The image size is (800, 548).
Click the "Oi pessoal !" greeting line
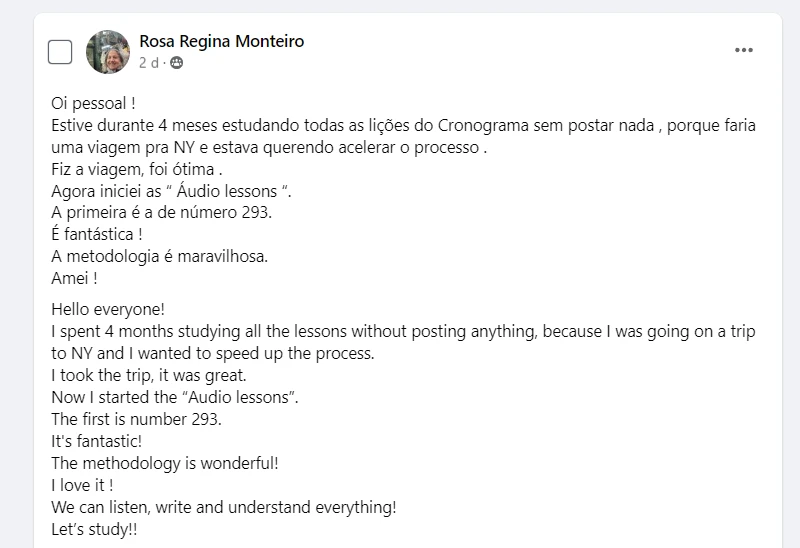93,103
